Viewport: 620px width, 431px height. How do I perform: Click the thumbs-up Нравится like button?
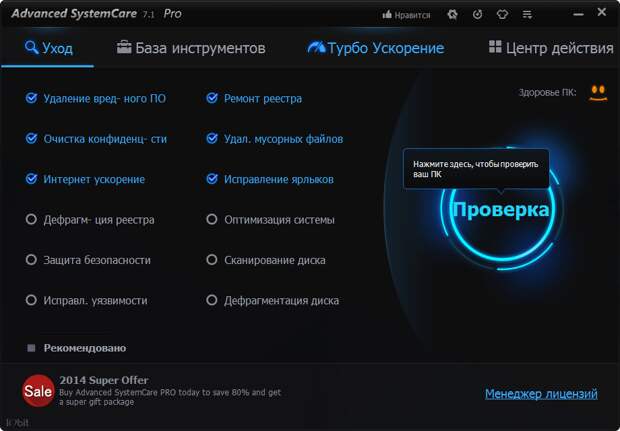tap(406, 15)
